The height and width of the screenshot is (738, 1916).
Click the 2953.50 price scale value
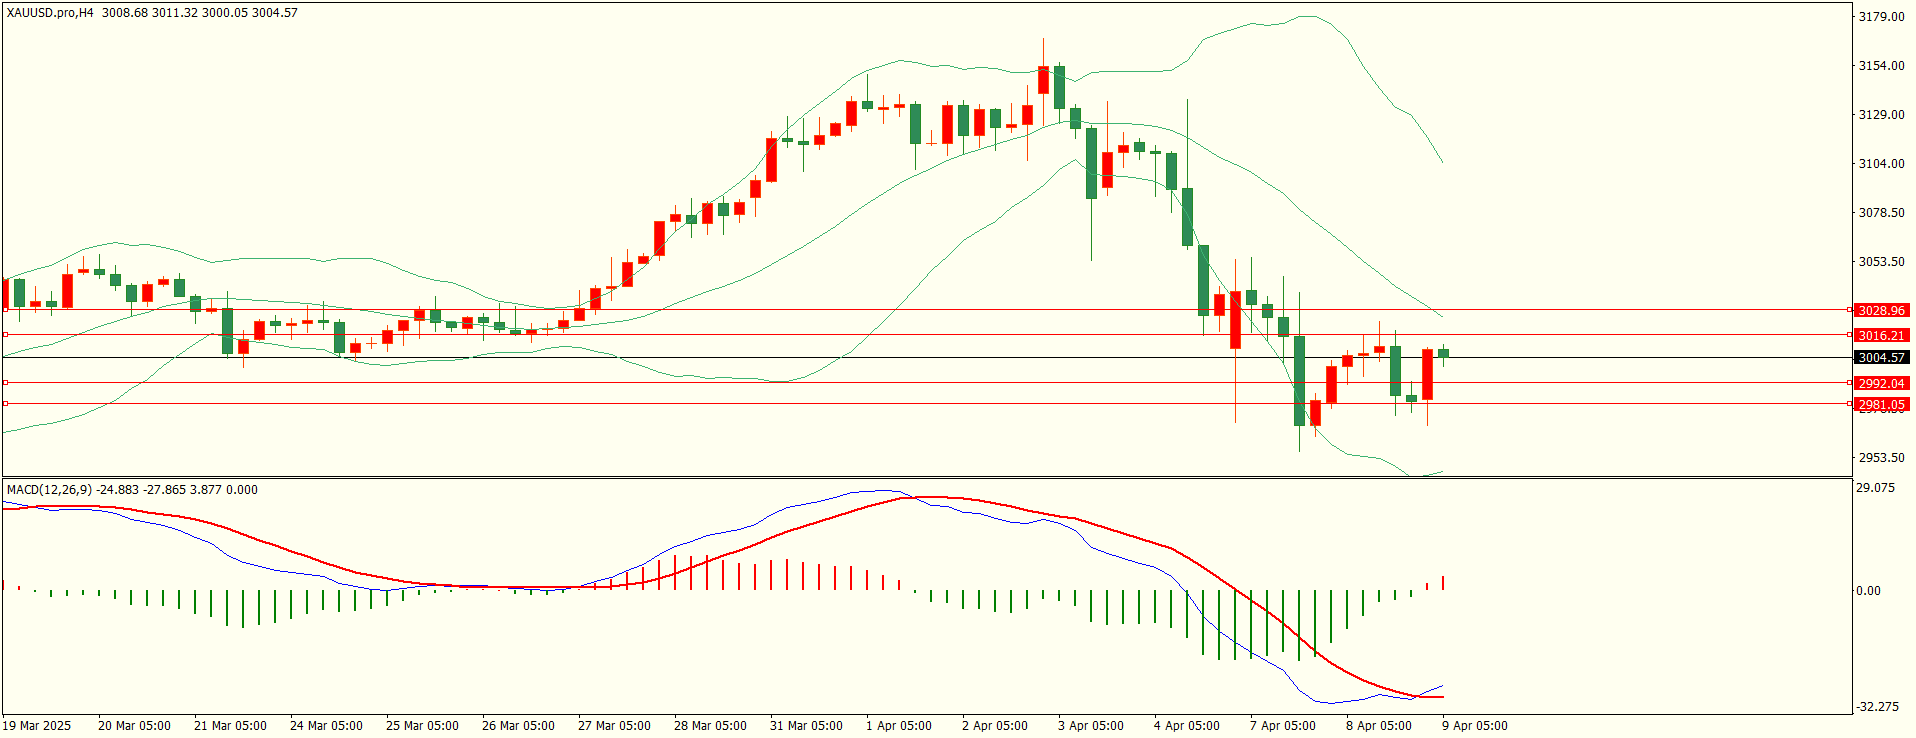[1880, 458]
